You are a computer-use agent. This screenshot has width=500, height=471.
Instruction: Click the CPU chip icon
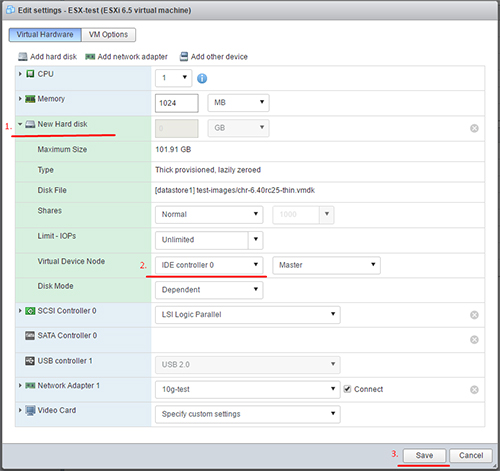[30, 74]
